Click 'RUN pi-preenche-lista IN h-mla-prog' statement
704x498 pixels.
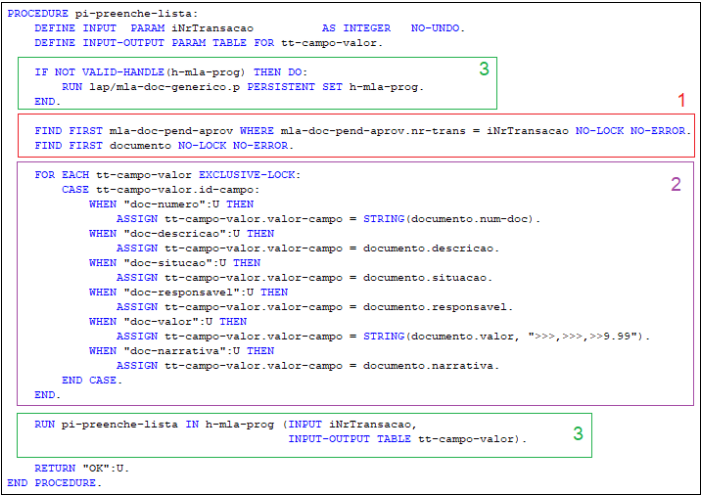tap(154, 424)
